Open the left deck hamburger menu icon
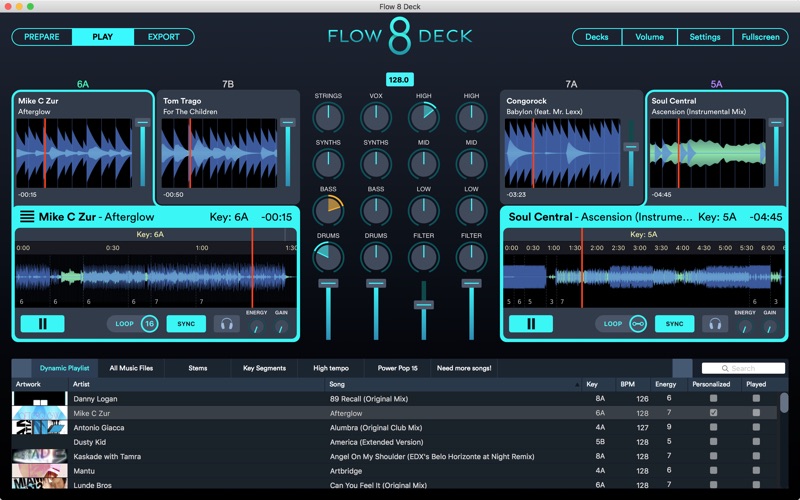The width and height of the screenshot is (800, 500). pos(27,217)
